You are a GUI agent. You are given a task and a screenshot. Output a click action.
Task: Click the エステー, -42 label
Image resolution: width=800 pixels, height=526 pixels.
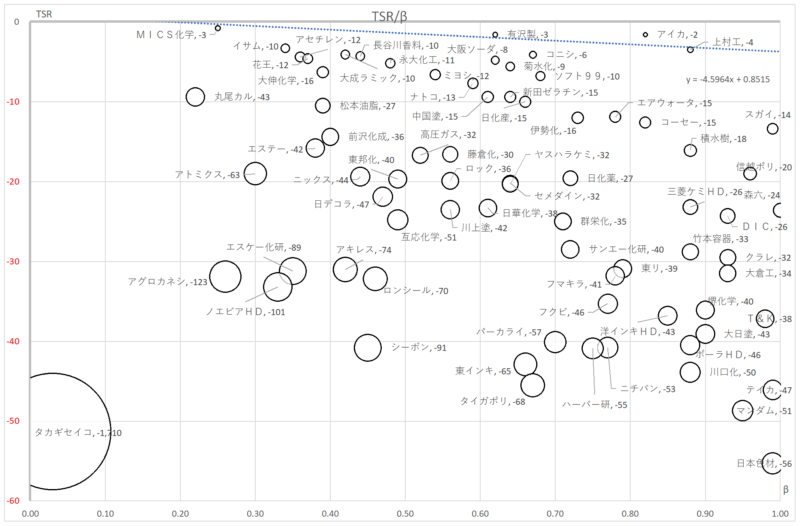click(276, 149)
